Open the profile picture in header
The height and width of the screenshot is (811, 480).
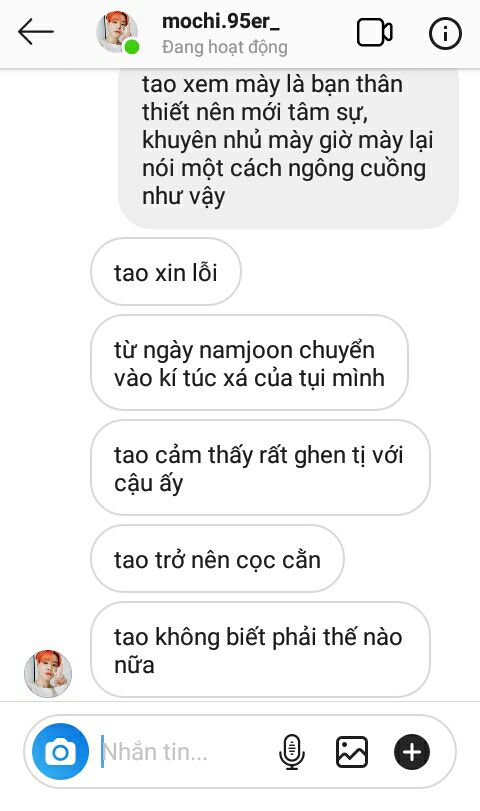coord(117,32)
